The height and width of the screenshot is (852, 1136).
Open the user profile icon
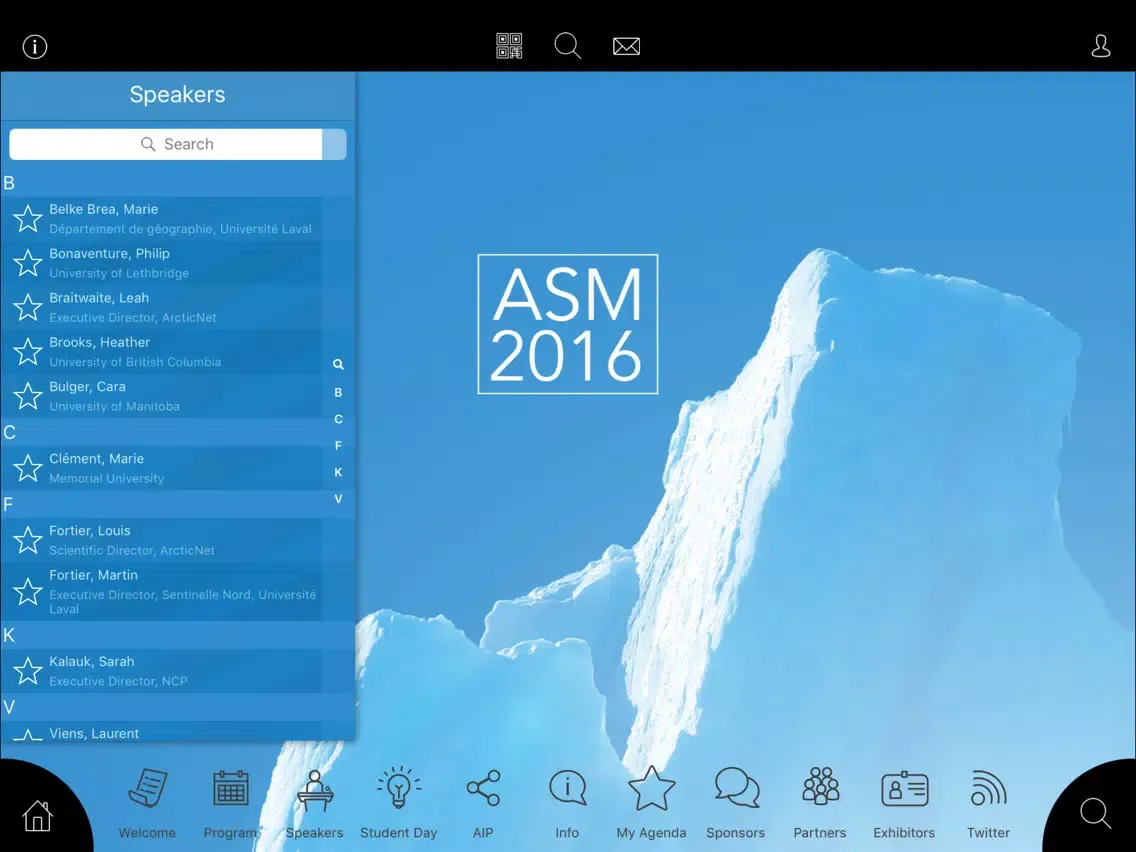coord(1100,46)
